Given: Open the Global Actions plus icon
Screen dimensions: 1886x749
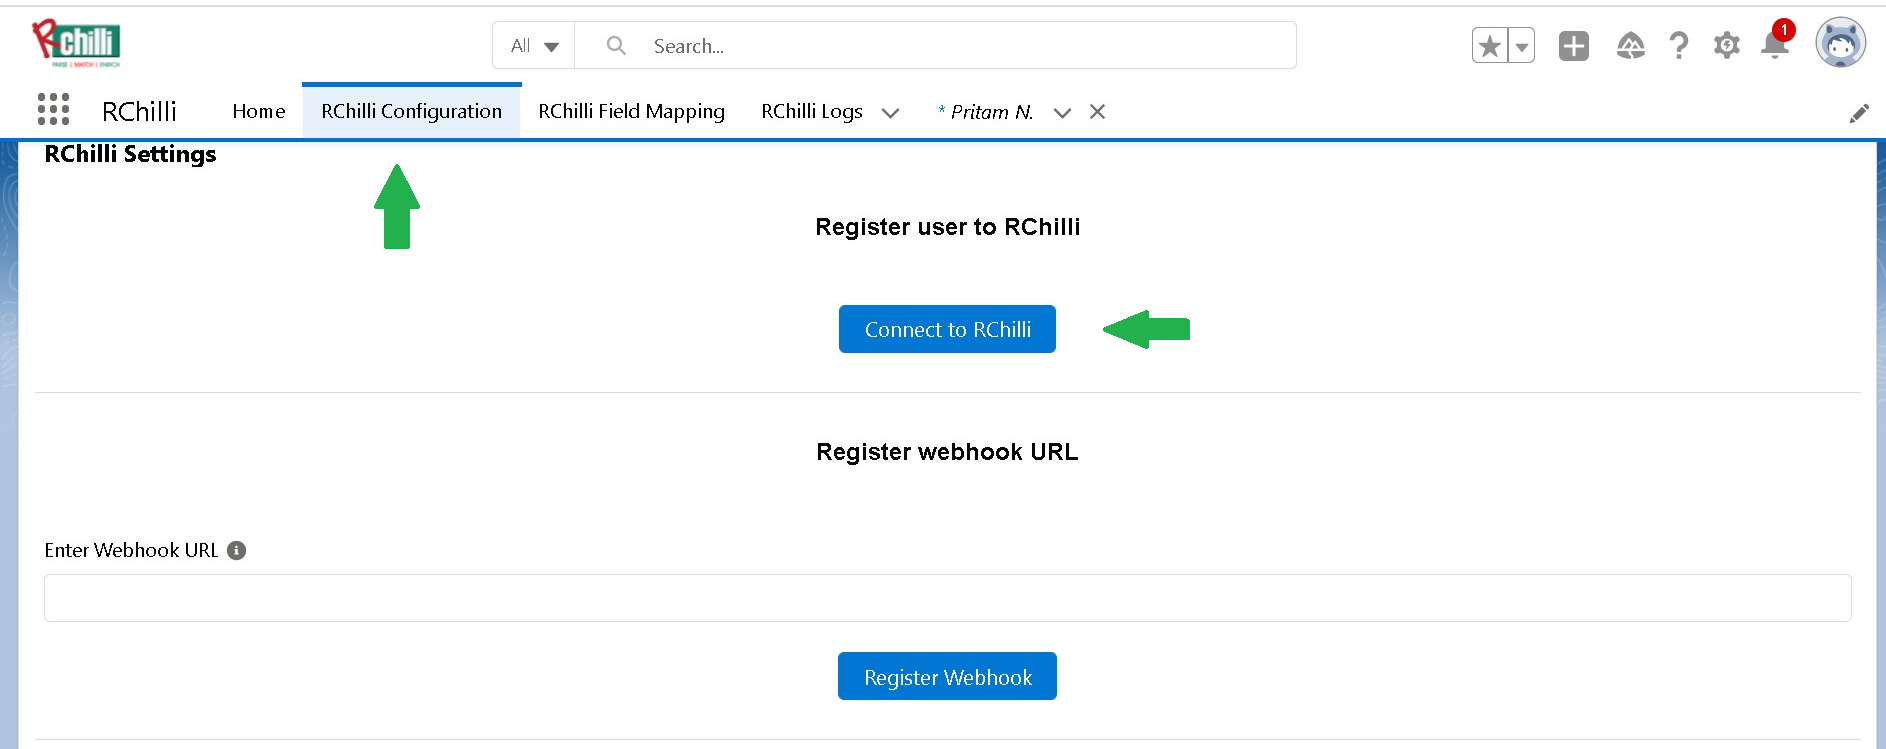Looking at the screenshot, I should coord(1574,46).
